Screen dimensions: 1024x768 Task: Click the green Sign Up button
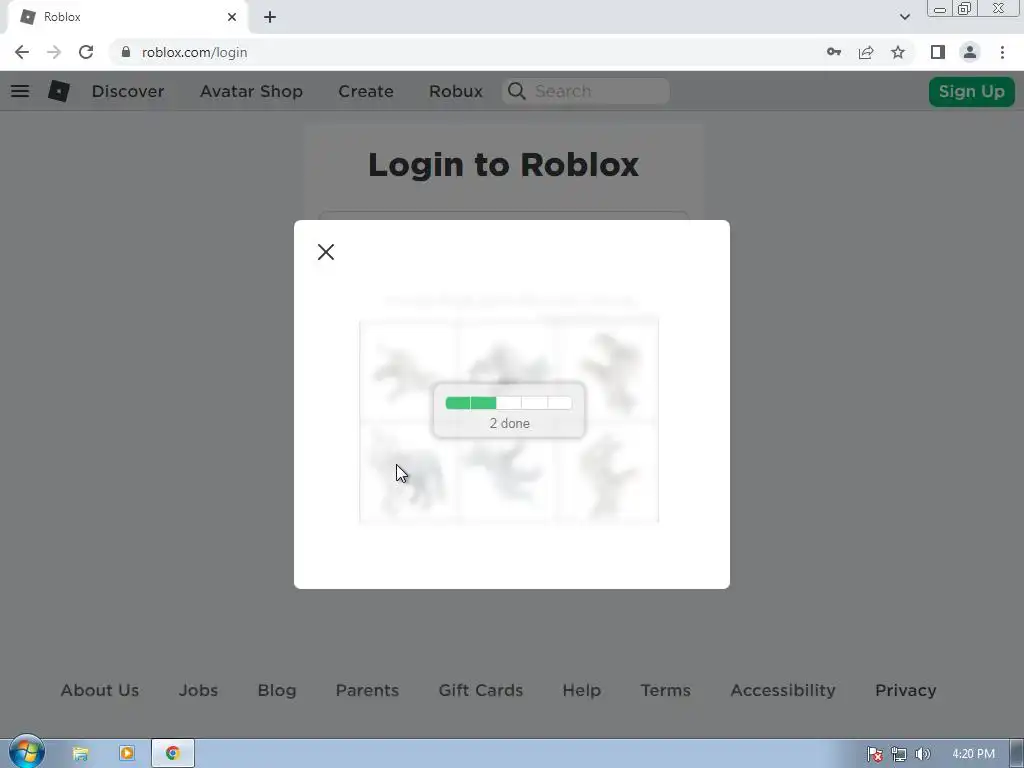972,91
